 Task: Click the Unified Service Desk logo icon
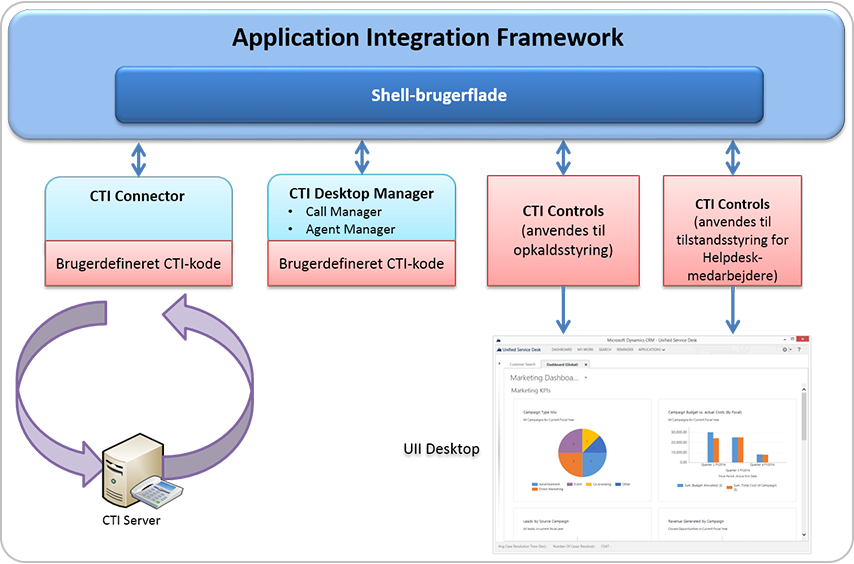499,350
